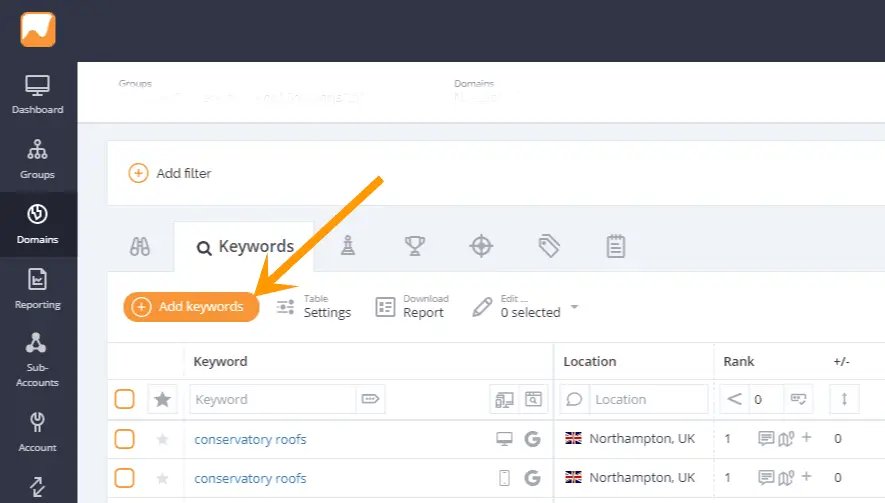
Task: Click the Google icon in mobile row
Action: click(532, 478)
